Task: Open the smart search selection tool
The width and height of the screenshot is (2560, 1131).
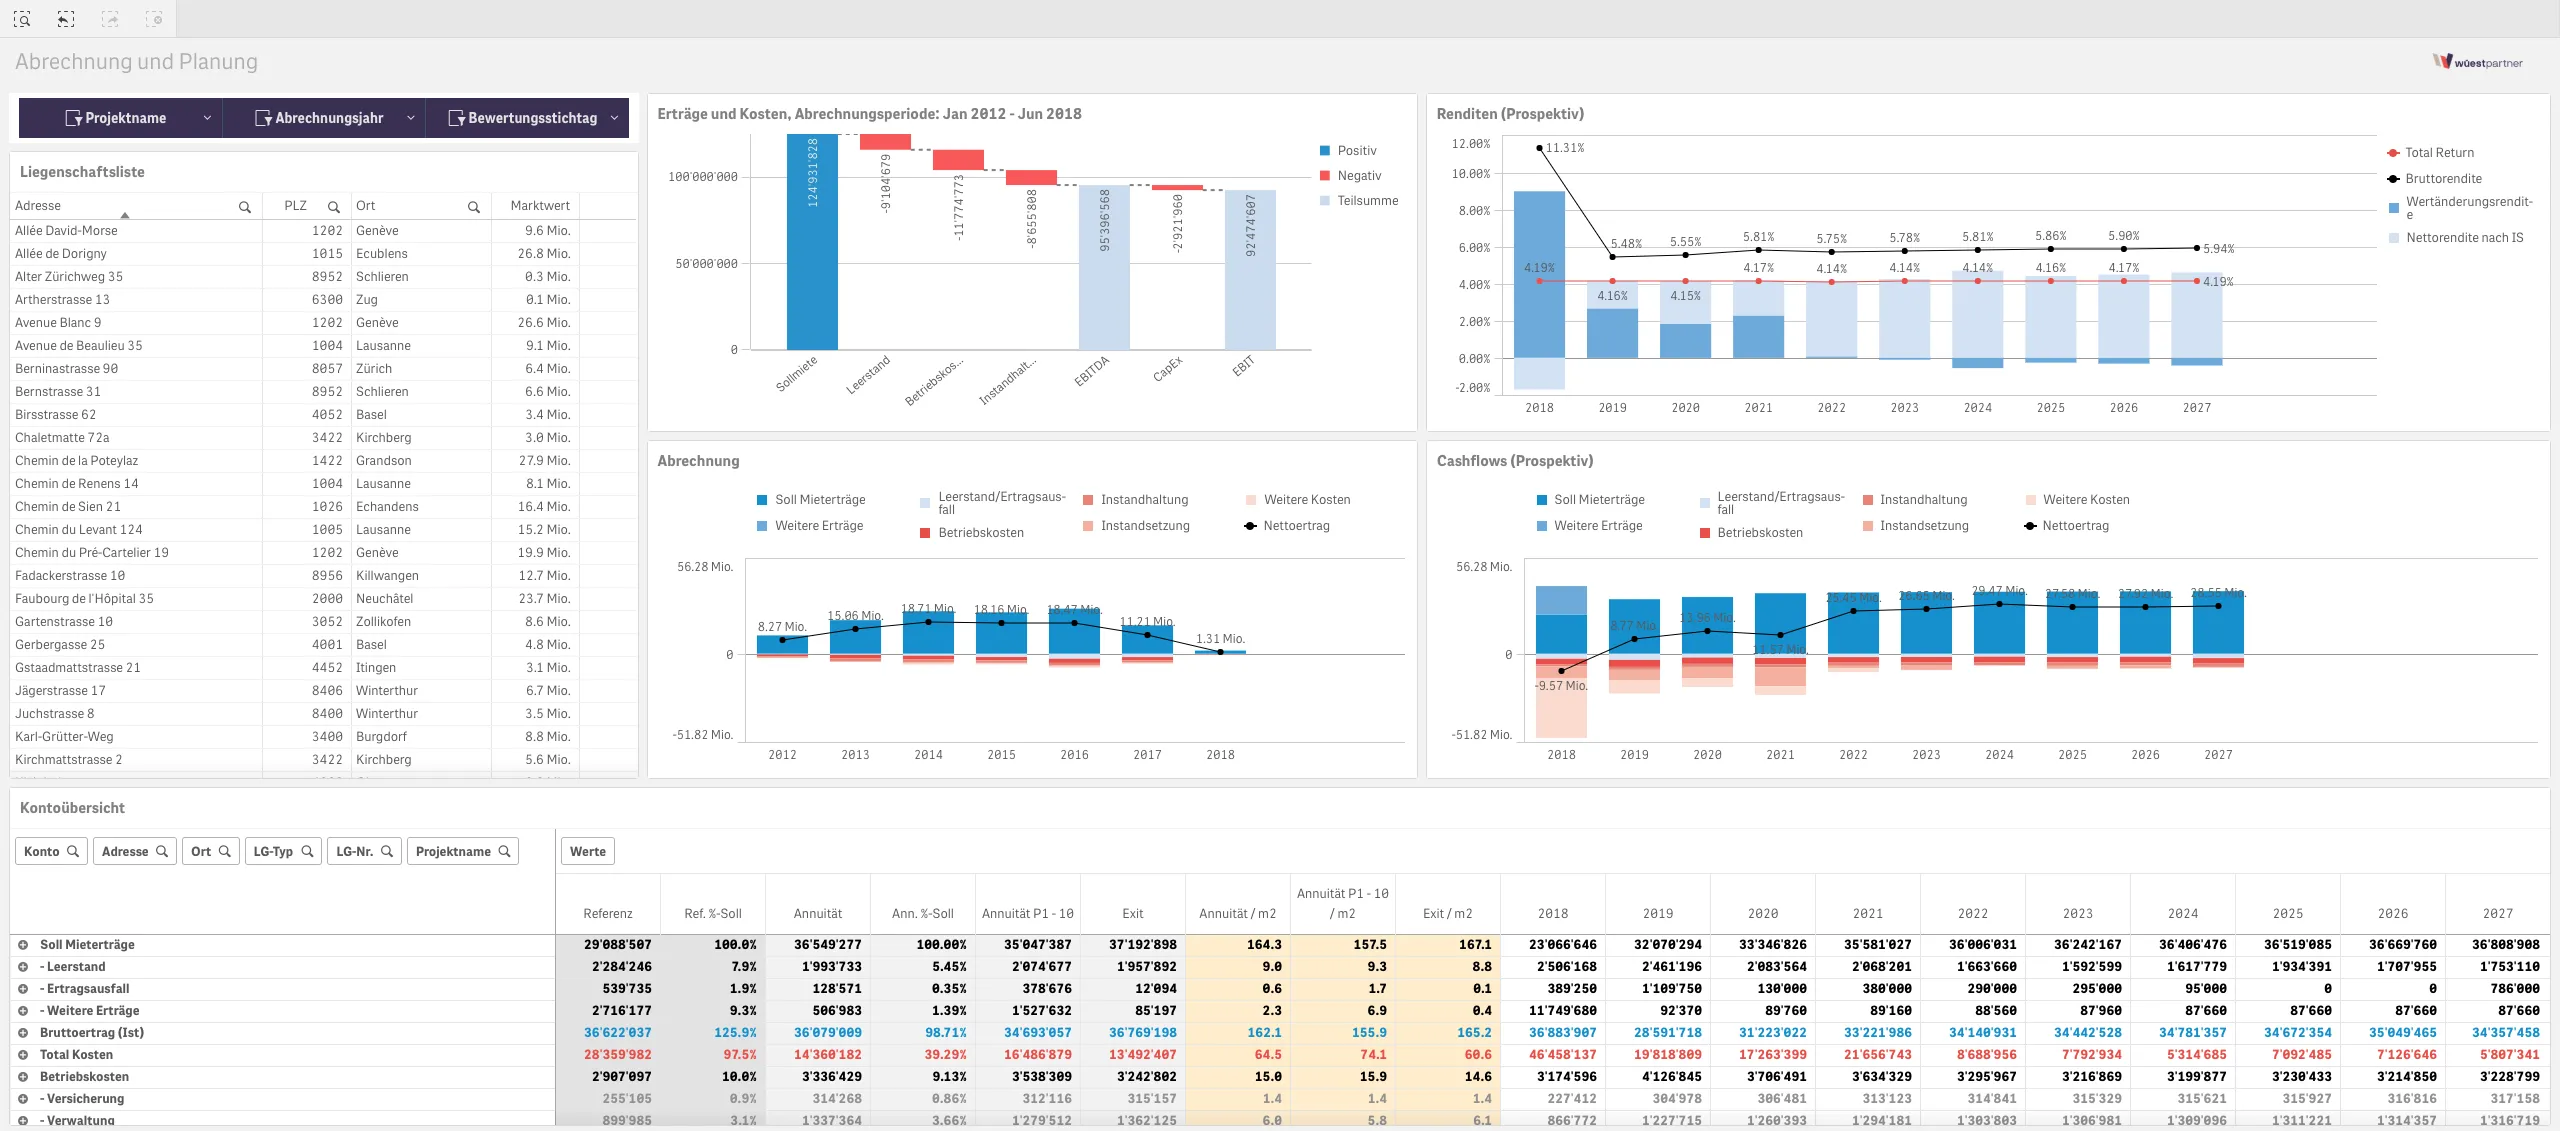Action: (22, 19)
